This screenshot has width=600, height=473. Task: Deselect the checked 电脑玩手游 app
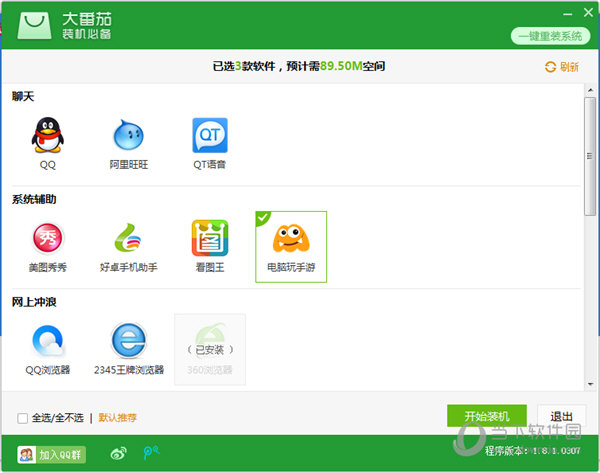pyautogui.click(x=291, y=247)
